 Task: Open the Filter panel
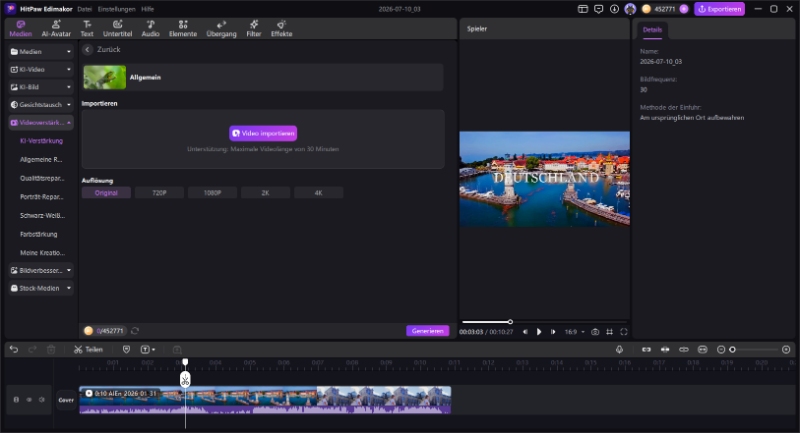pos(254,29)
